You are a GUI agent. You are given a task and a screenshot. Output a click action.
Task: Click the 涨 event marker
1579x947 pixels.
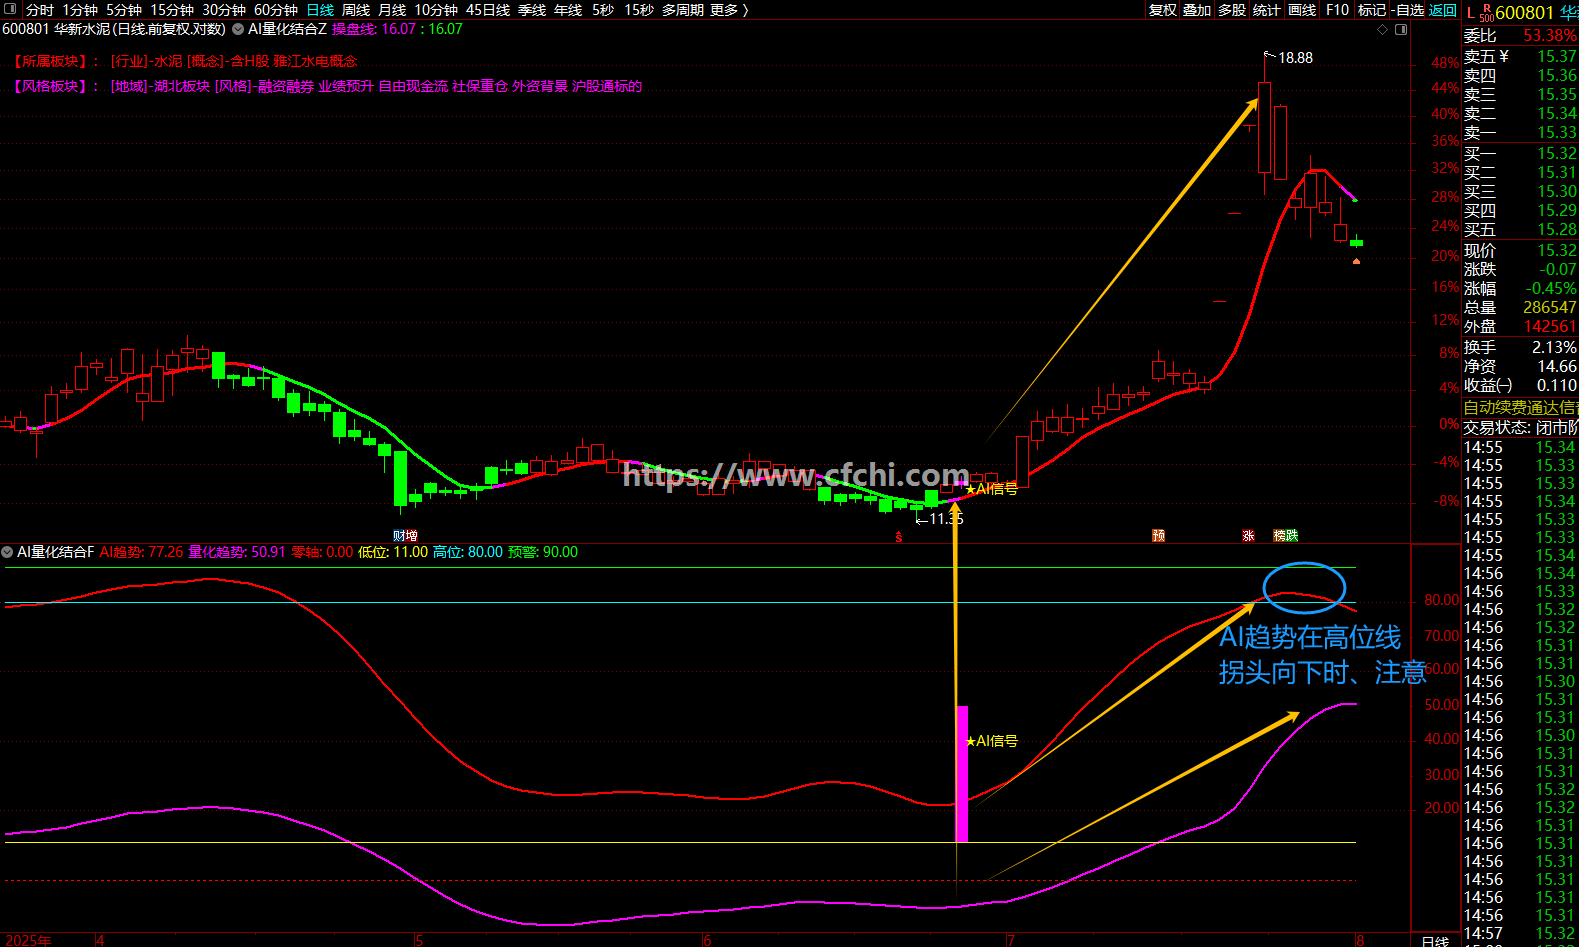point(1248,536)
